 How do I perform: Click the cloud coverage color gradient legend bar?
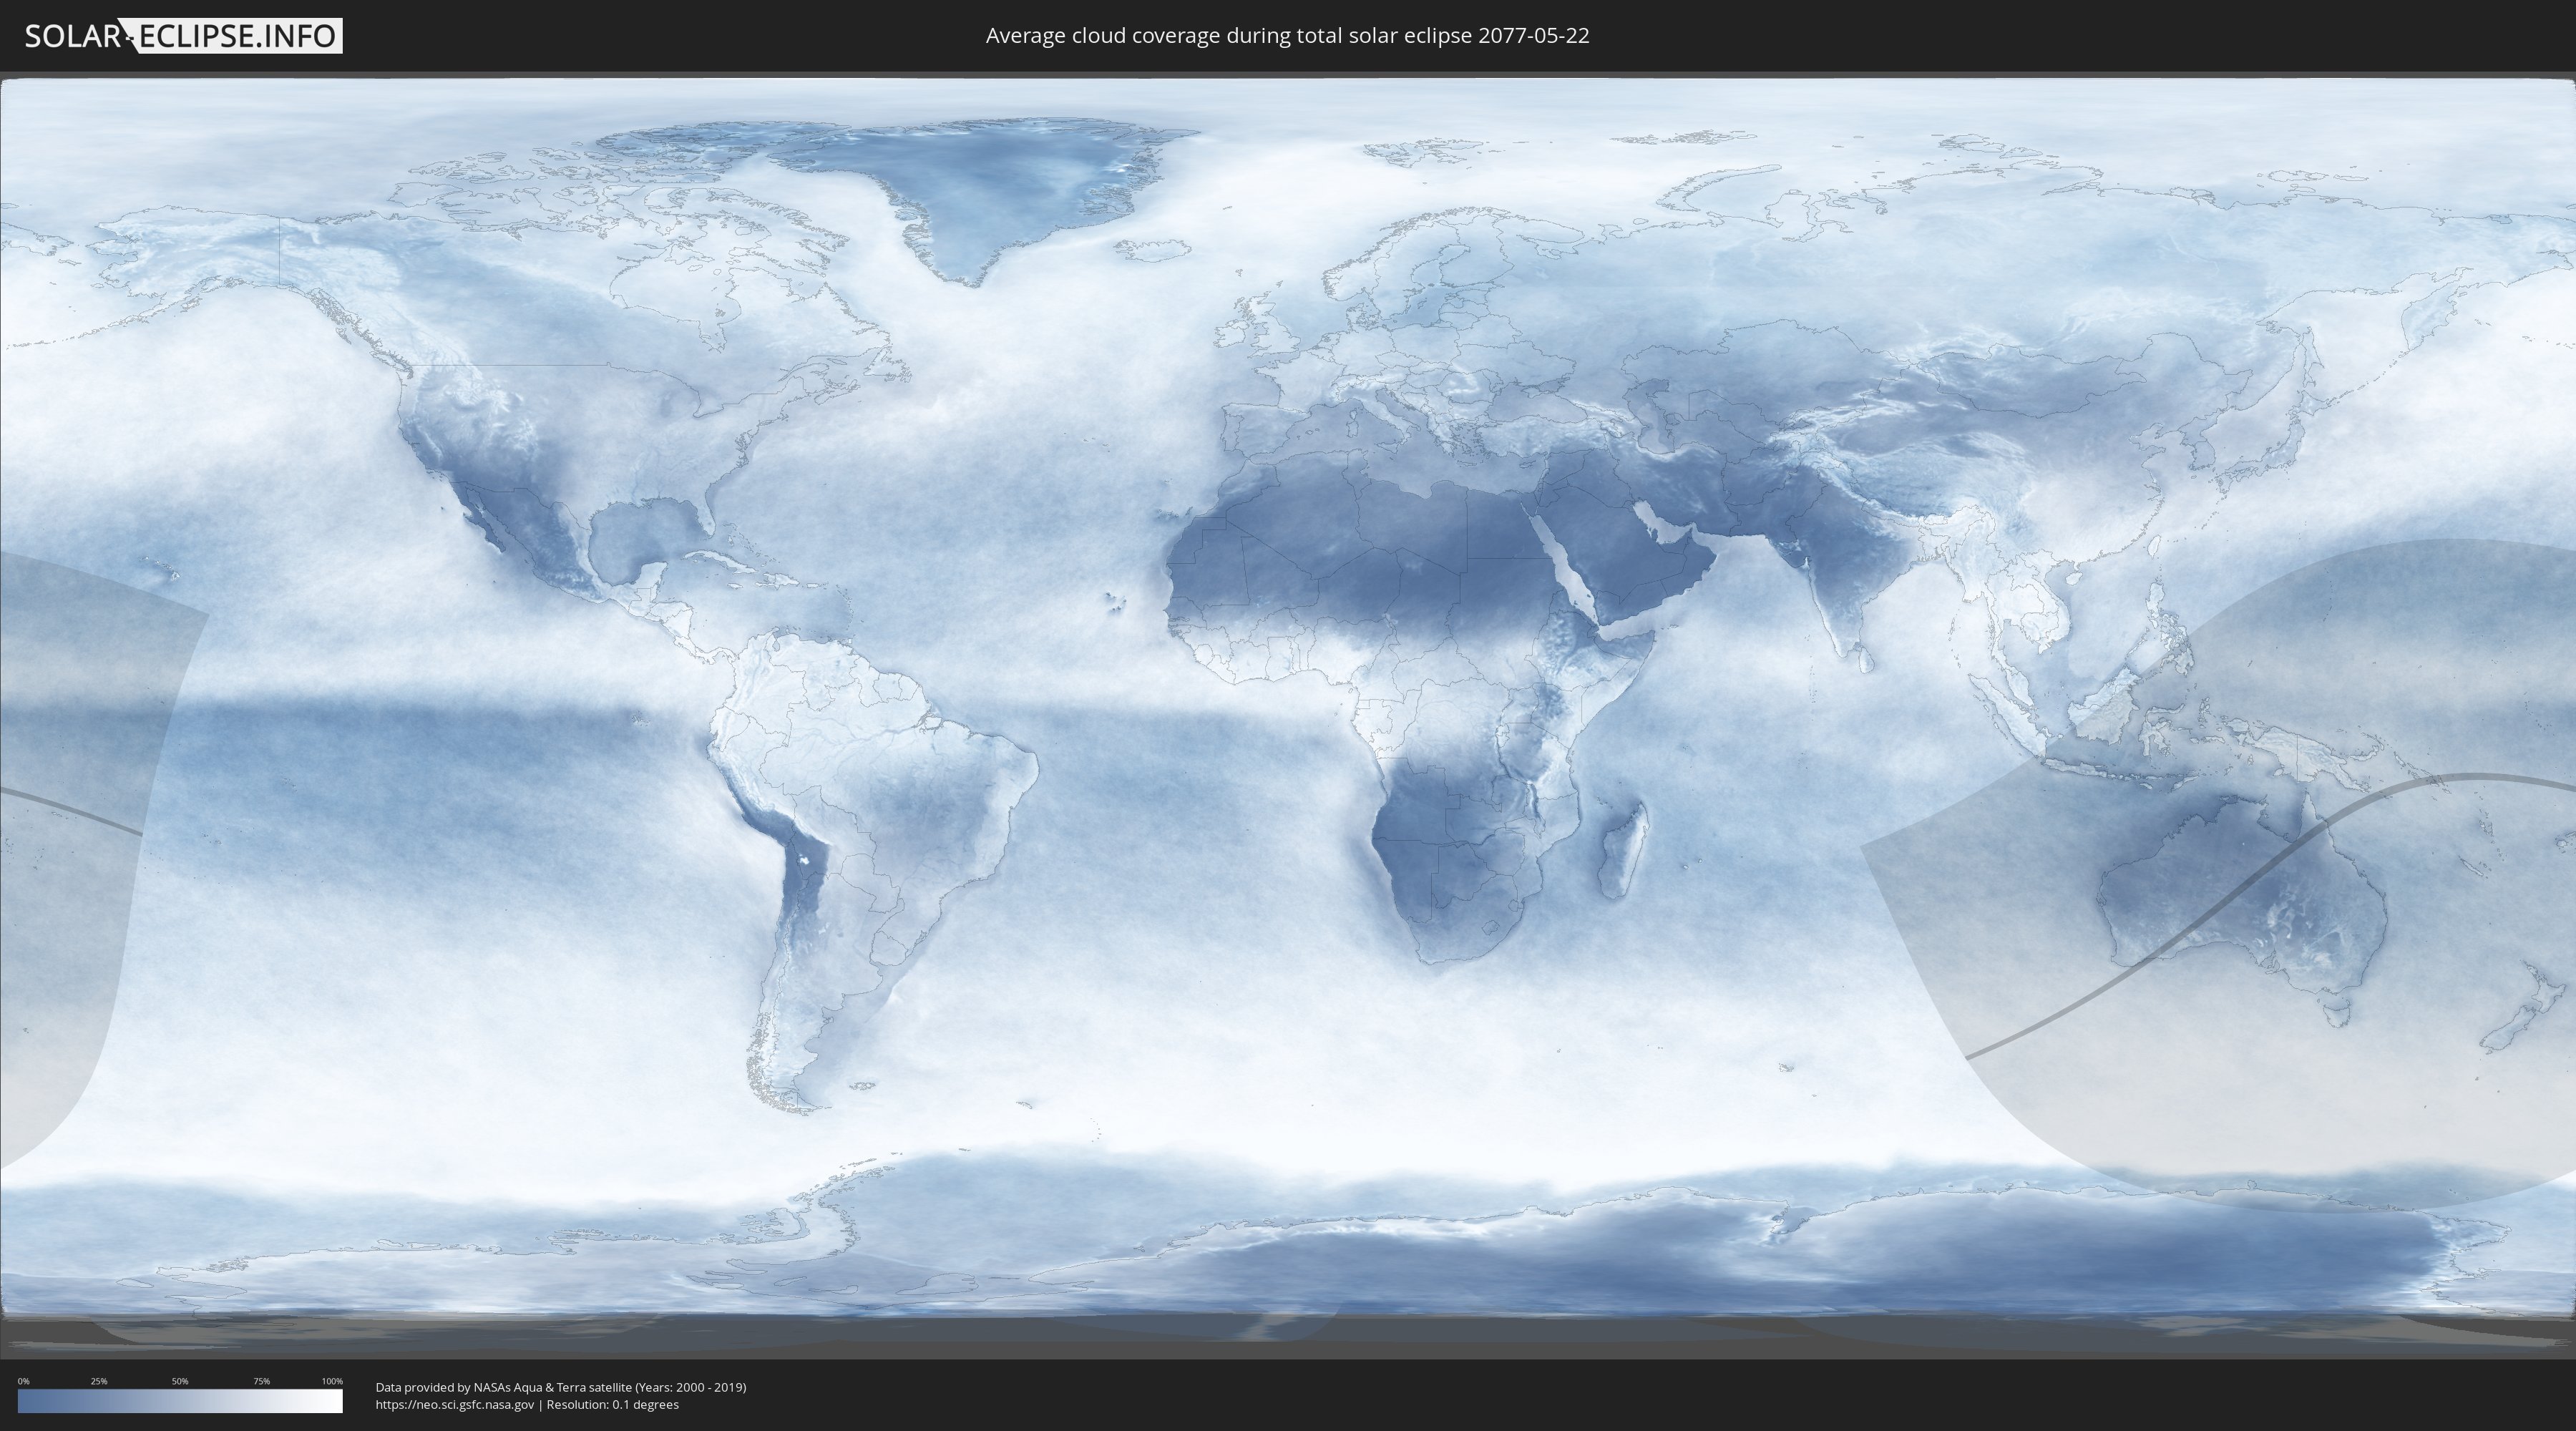pos(180,1401)
